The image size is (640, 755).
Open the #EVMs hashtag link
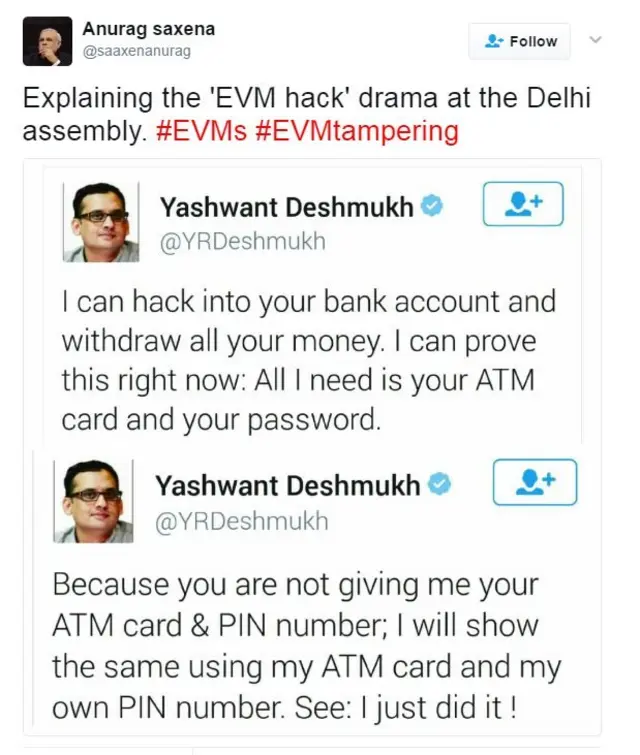click(x=201, y=131)
